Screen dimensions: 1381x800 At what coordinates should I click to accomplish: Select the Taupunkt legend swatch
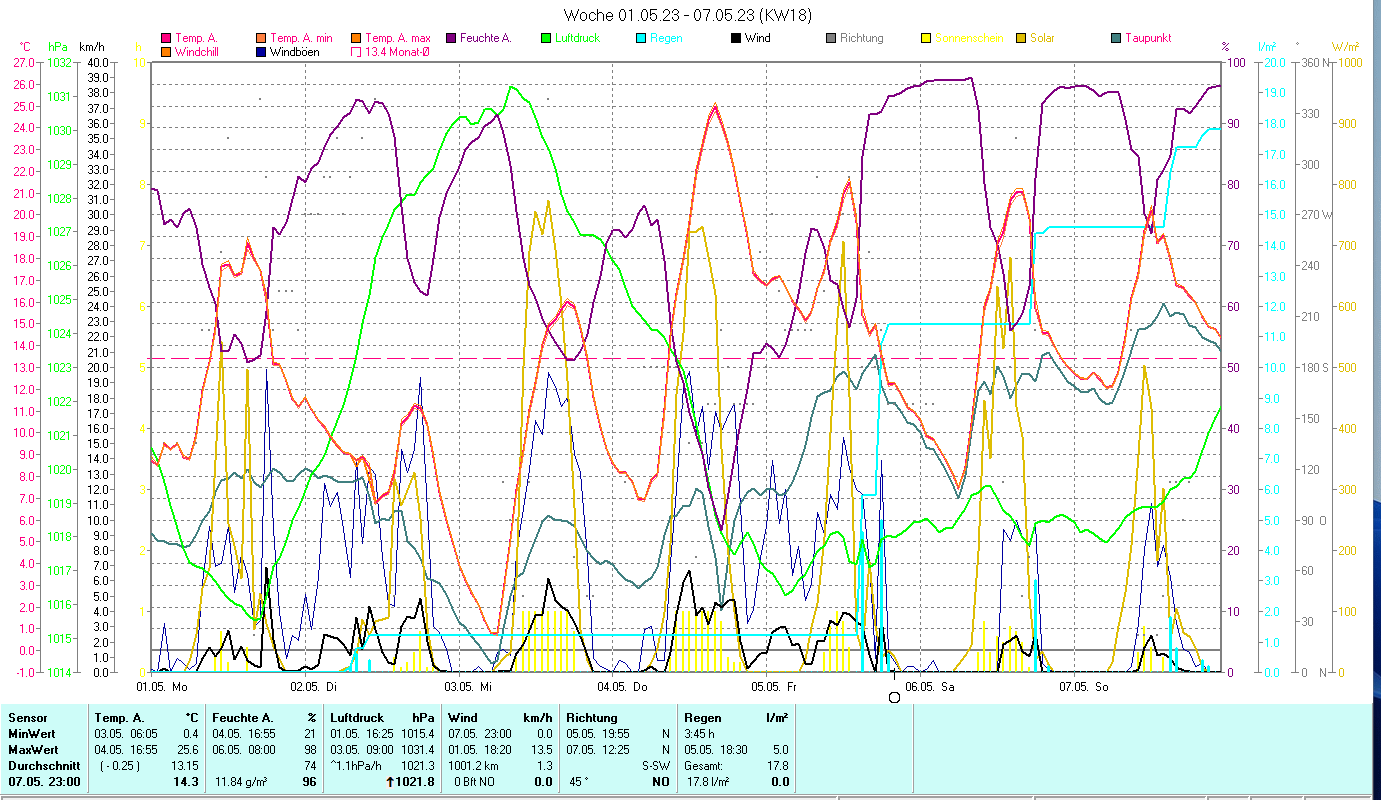point(1116,39)
